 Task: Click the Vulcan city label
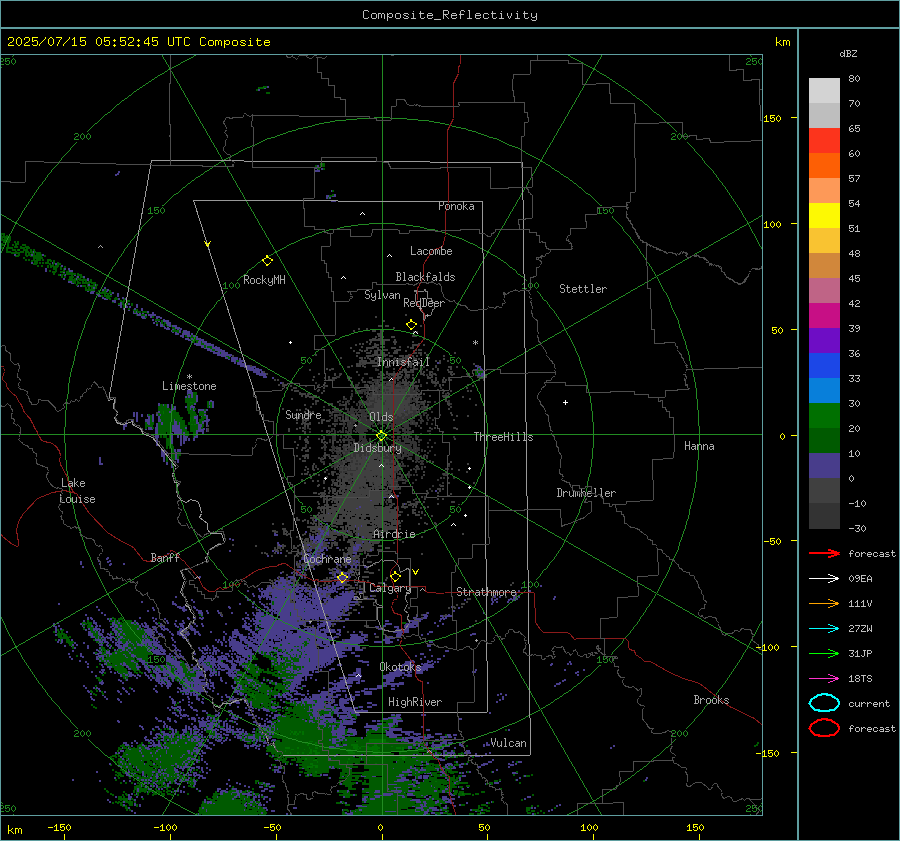[x=509, y=743]
